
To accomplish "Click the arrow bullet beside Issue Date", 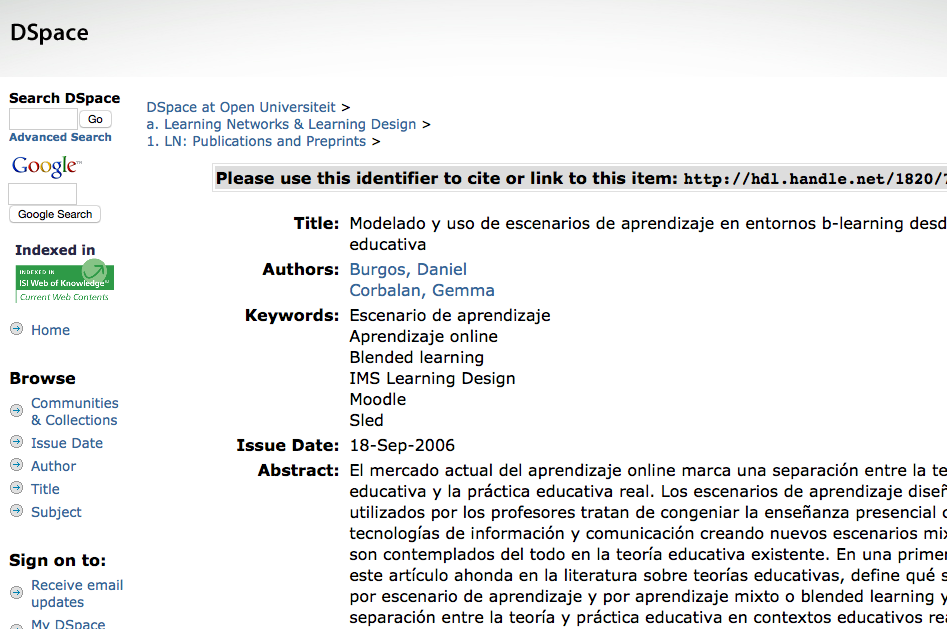I will point(16,442).
